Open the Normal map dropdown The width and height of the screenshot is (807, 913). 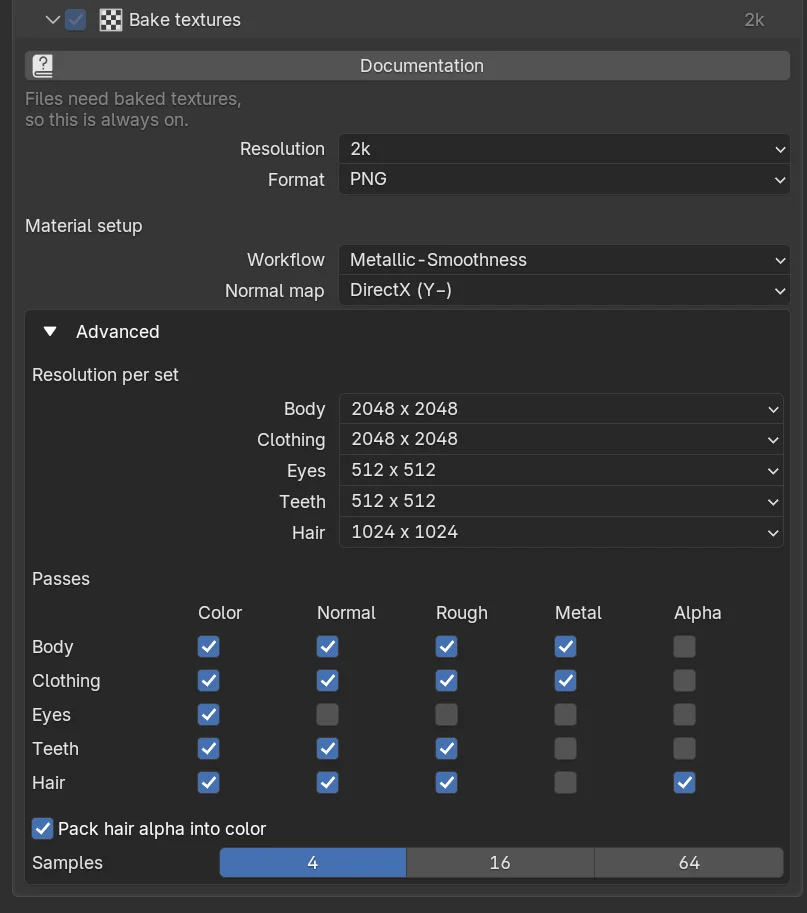[564, 290]
